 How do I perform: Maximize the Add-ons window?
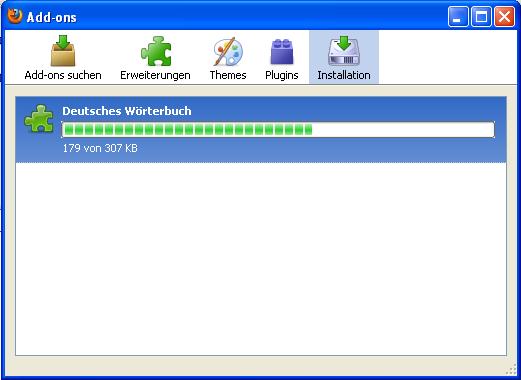click(x=481, y=16)
